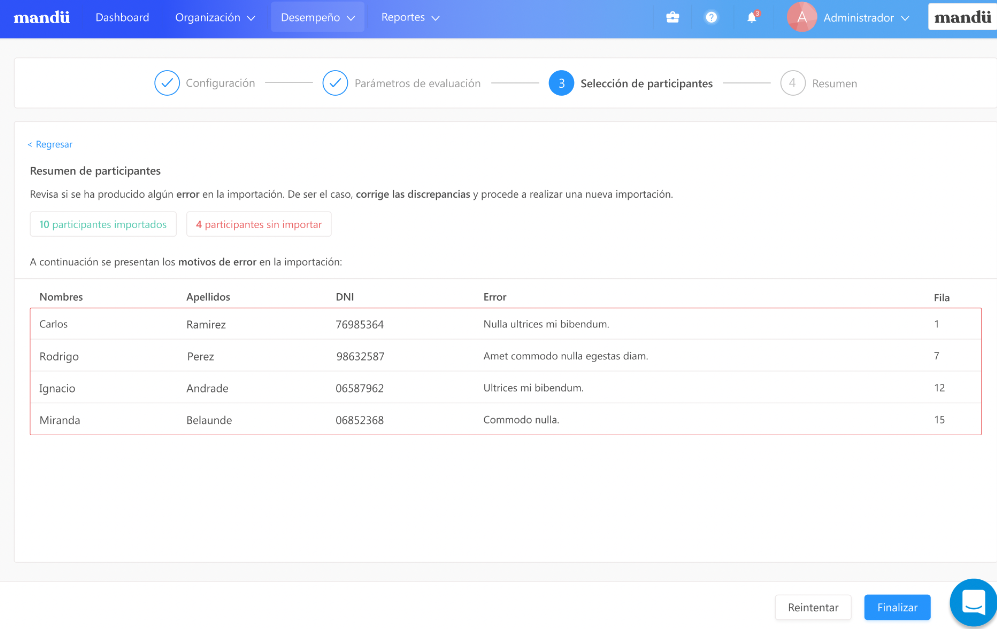
Task: Click error 'Amet commodo nulla egestas diam.'
Action: pyautogui.click(x=566, y=356)
